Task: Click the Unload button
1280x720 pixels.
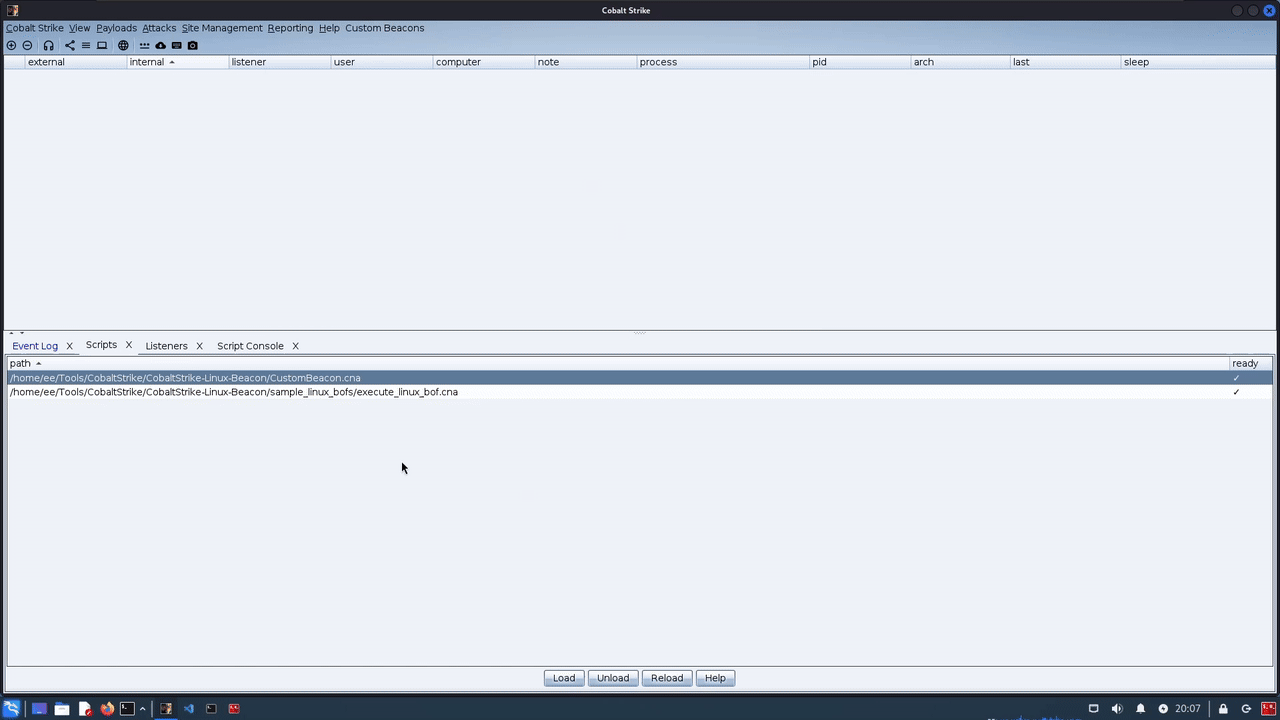Action: pyautogui.click(x=613, y=678)
